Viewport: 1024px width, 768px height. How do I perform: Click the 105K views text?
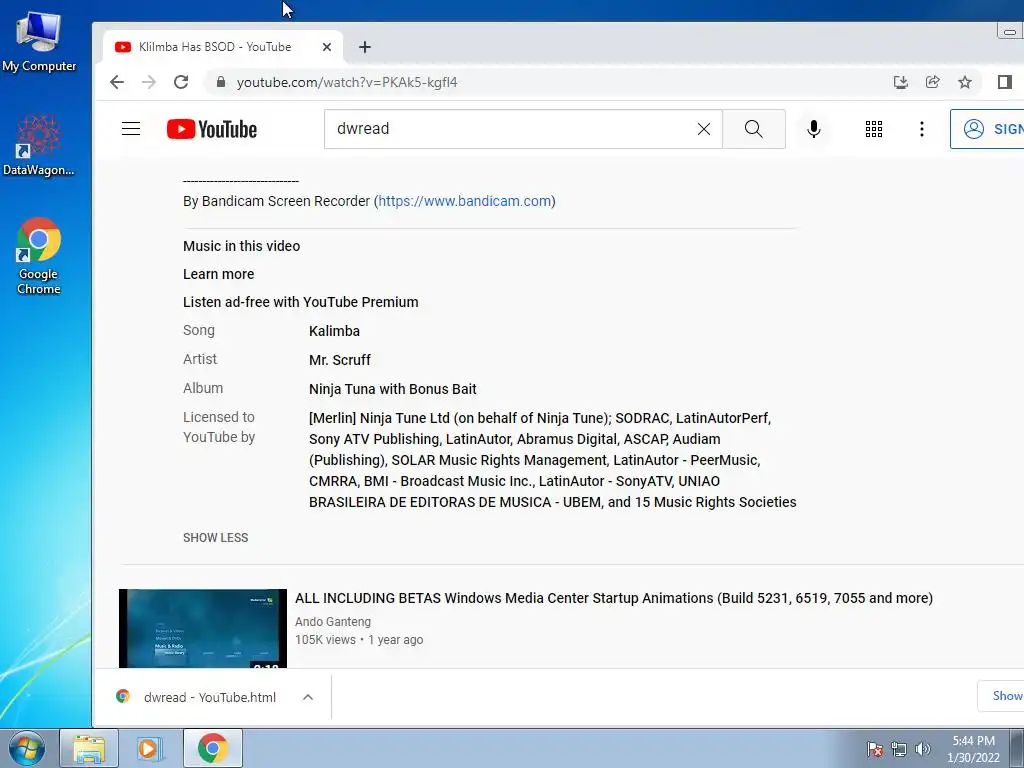click(x=325, y=640)
